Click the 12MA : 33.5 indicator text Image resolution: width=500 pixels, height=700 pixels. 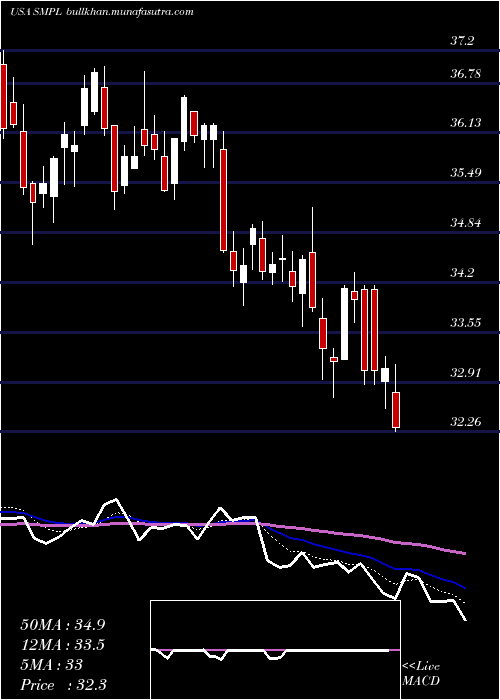(x=63, y=645)
